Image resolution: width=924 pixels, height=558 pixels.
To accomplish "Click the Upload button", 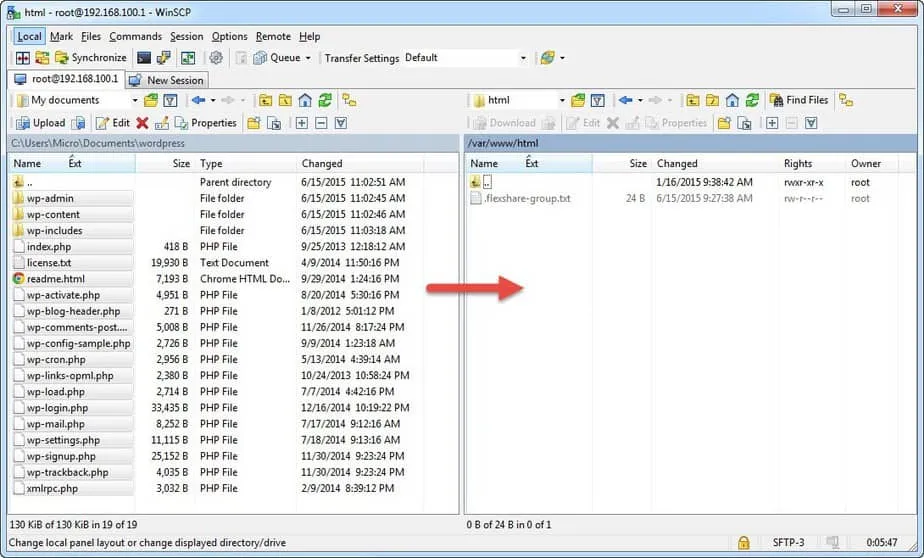I will [41, 123].
